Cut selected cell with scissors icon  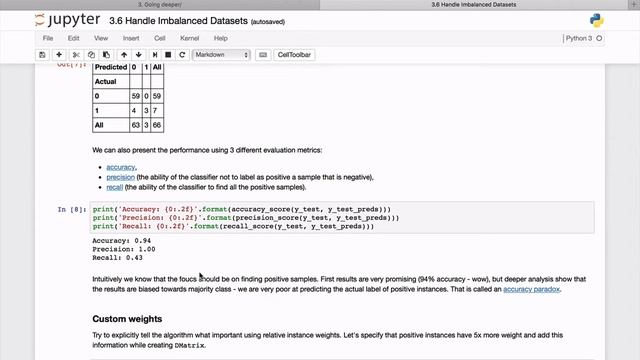[x=76, y=55]
